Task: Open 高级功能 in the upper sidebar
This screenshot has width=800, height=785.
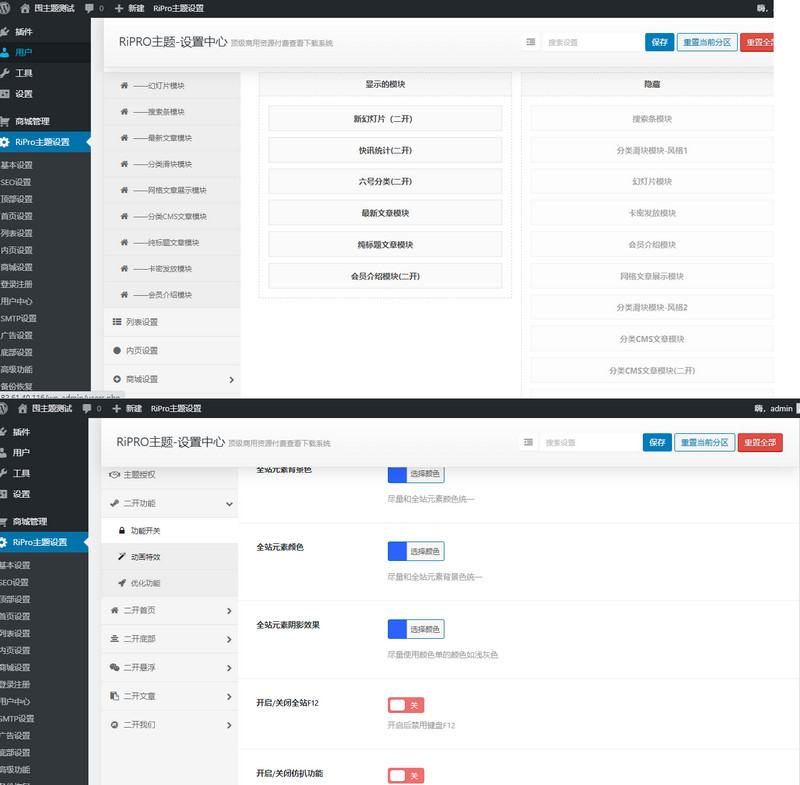Action: (16, 369)
